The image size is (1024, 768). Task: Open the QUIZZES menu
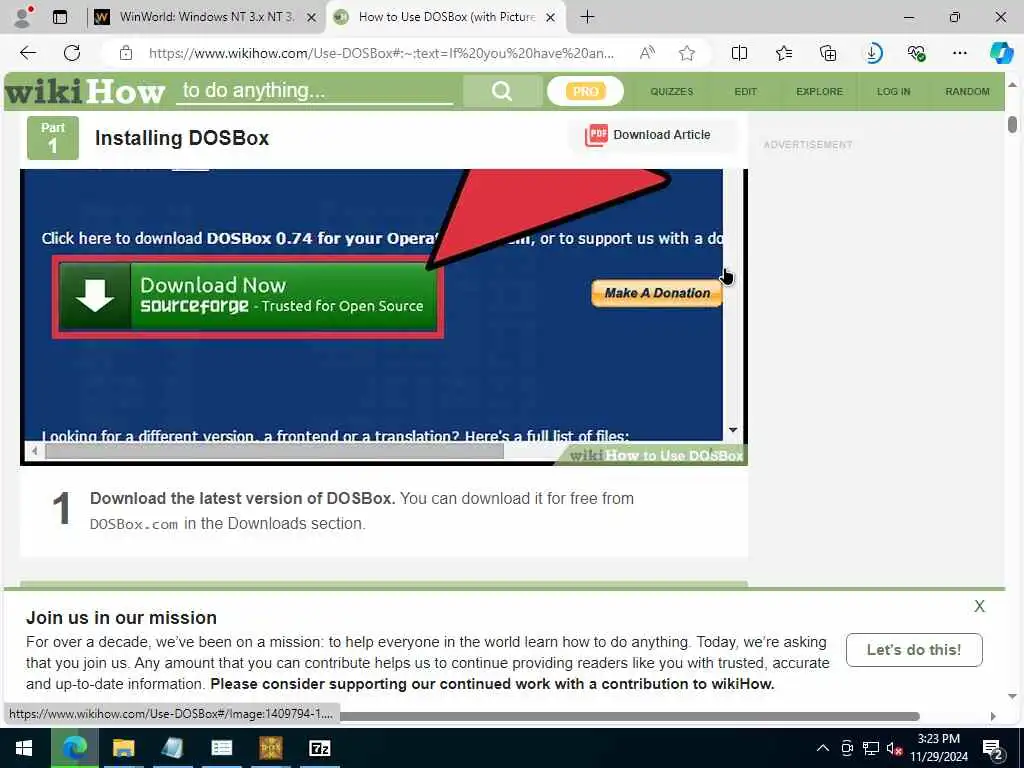tap(671, 91)
